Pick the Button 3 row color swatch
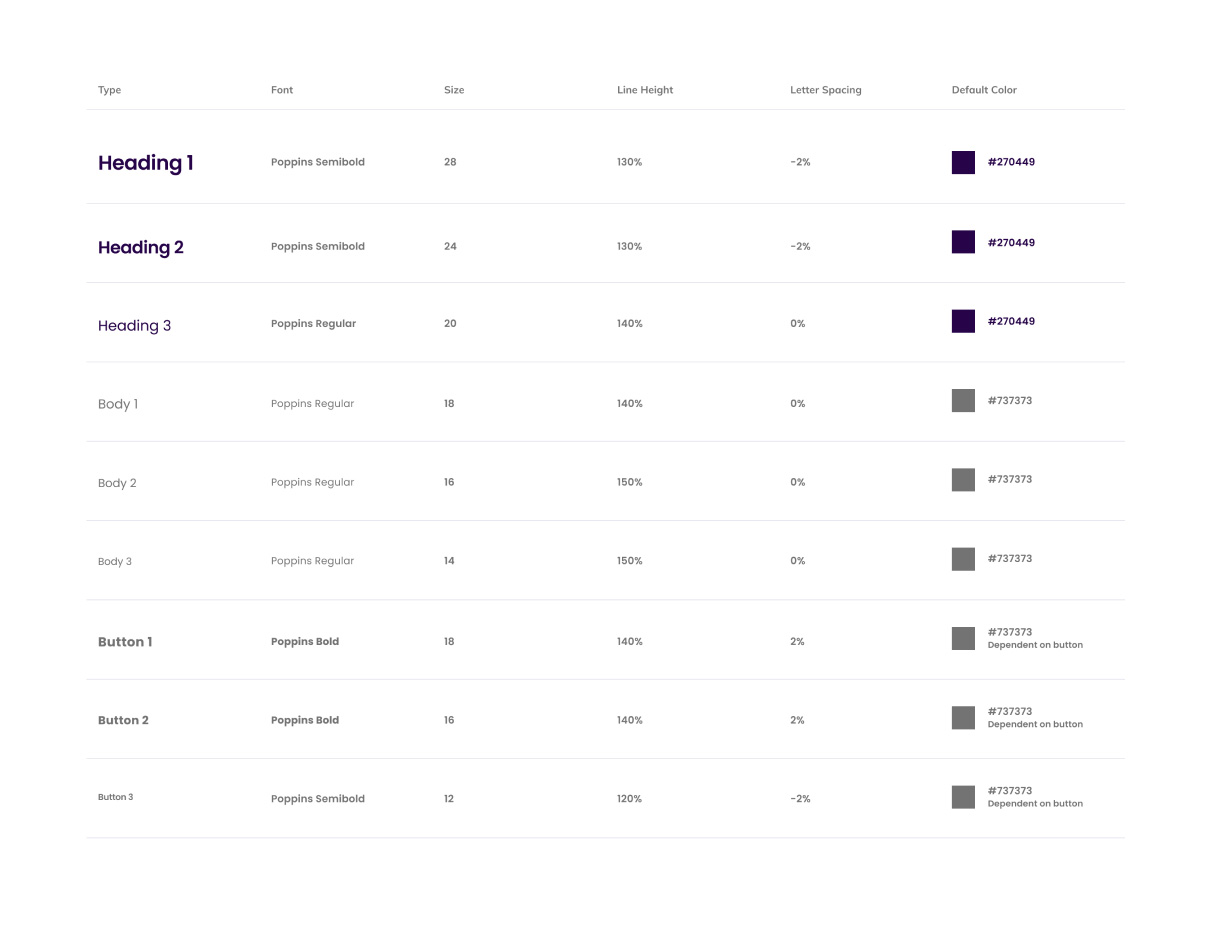Image resolution: width=1205 pixels, height=946 pixels. 963,797
